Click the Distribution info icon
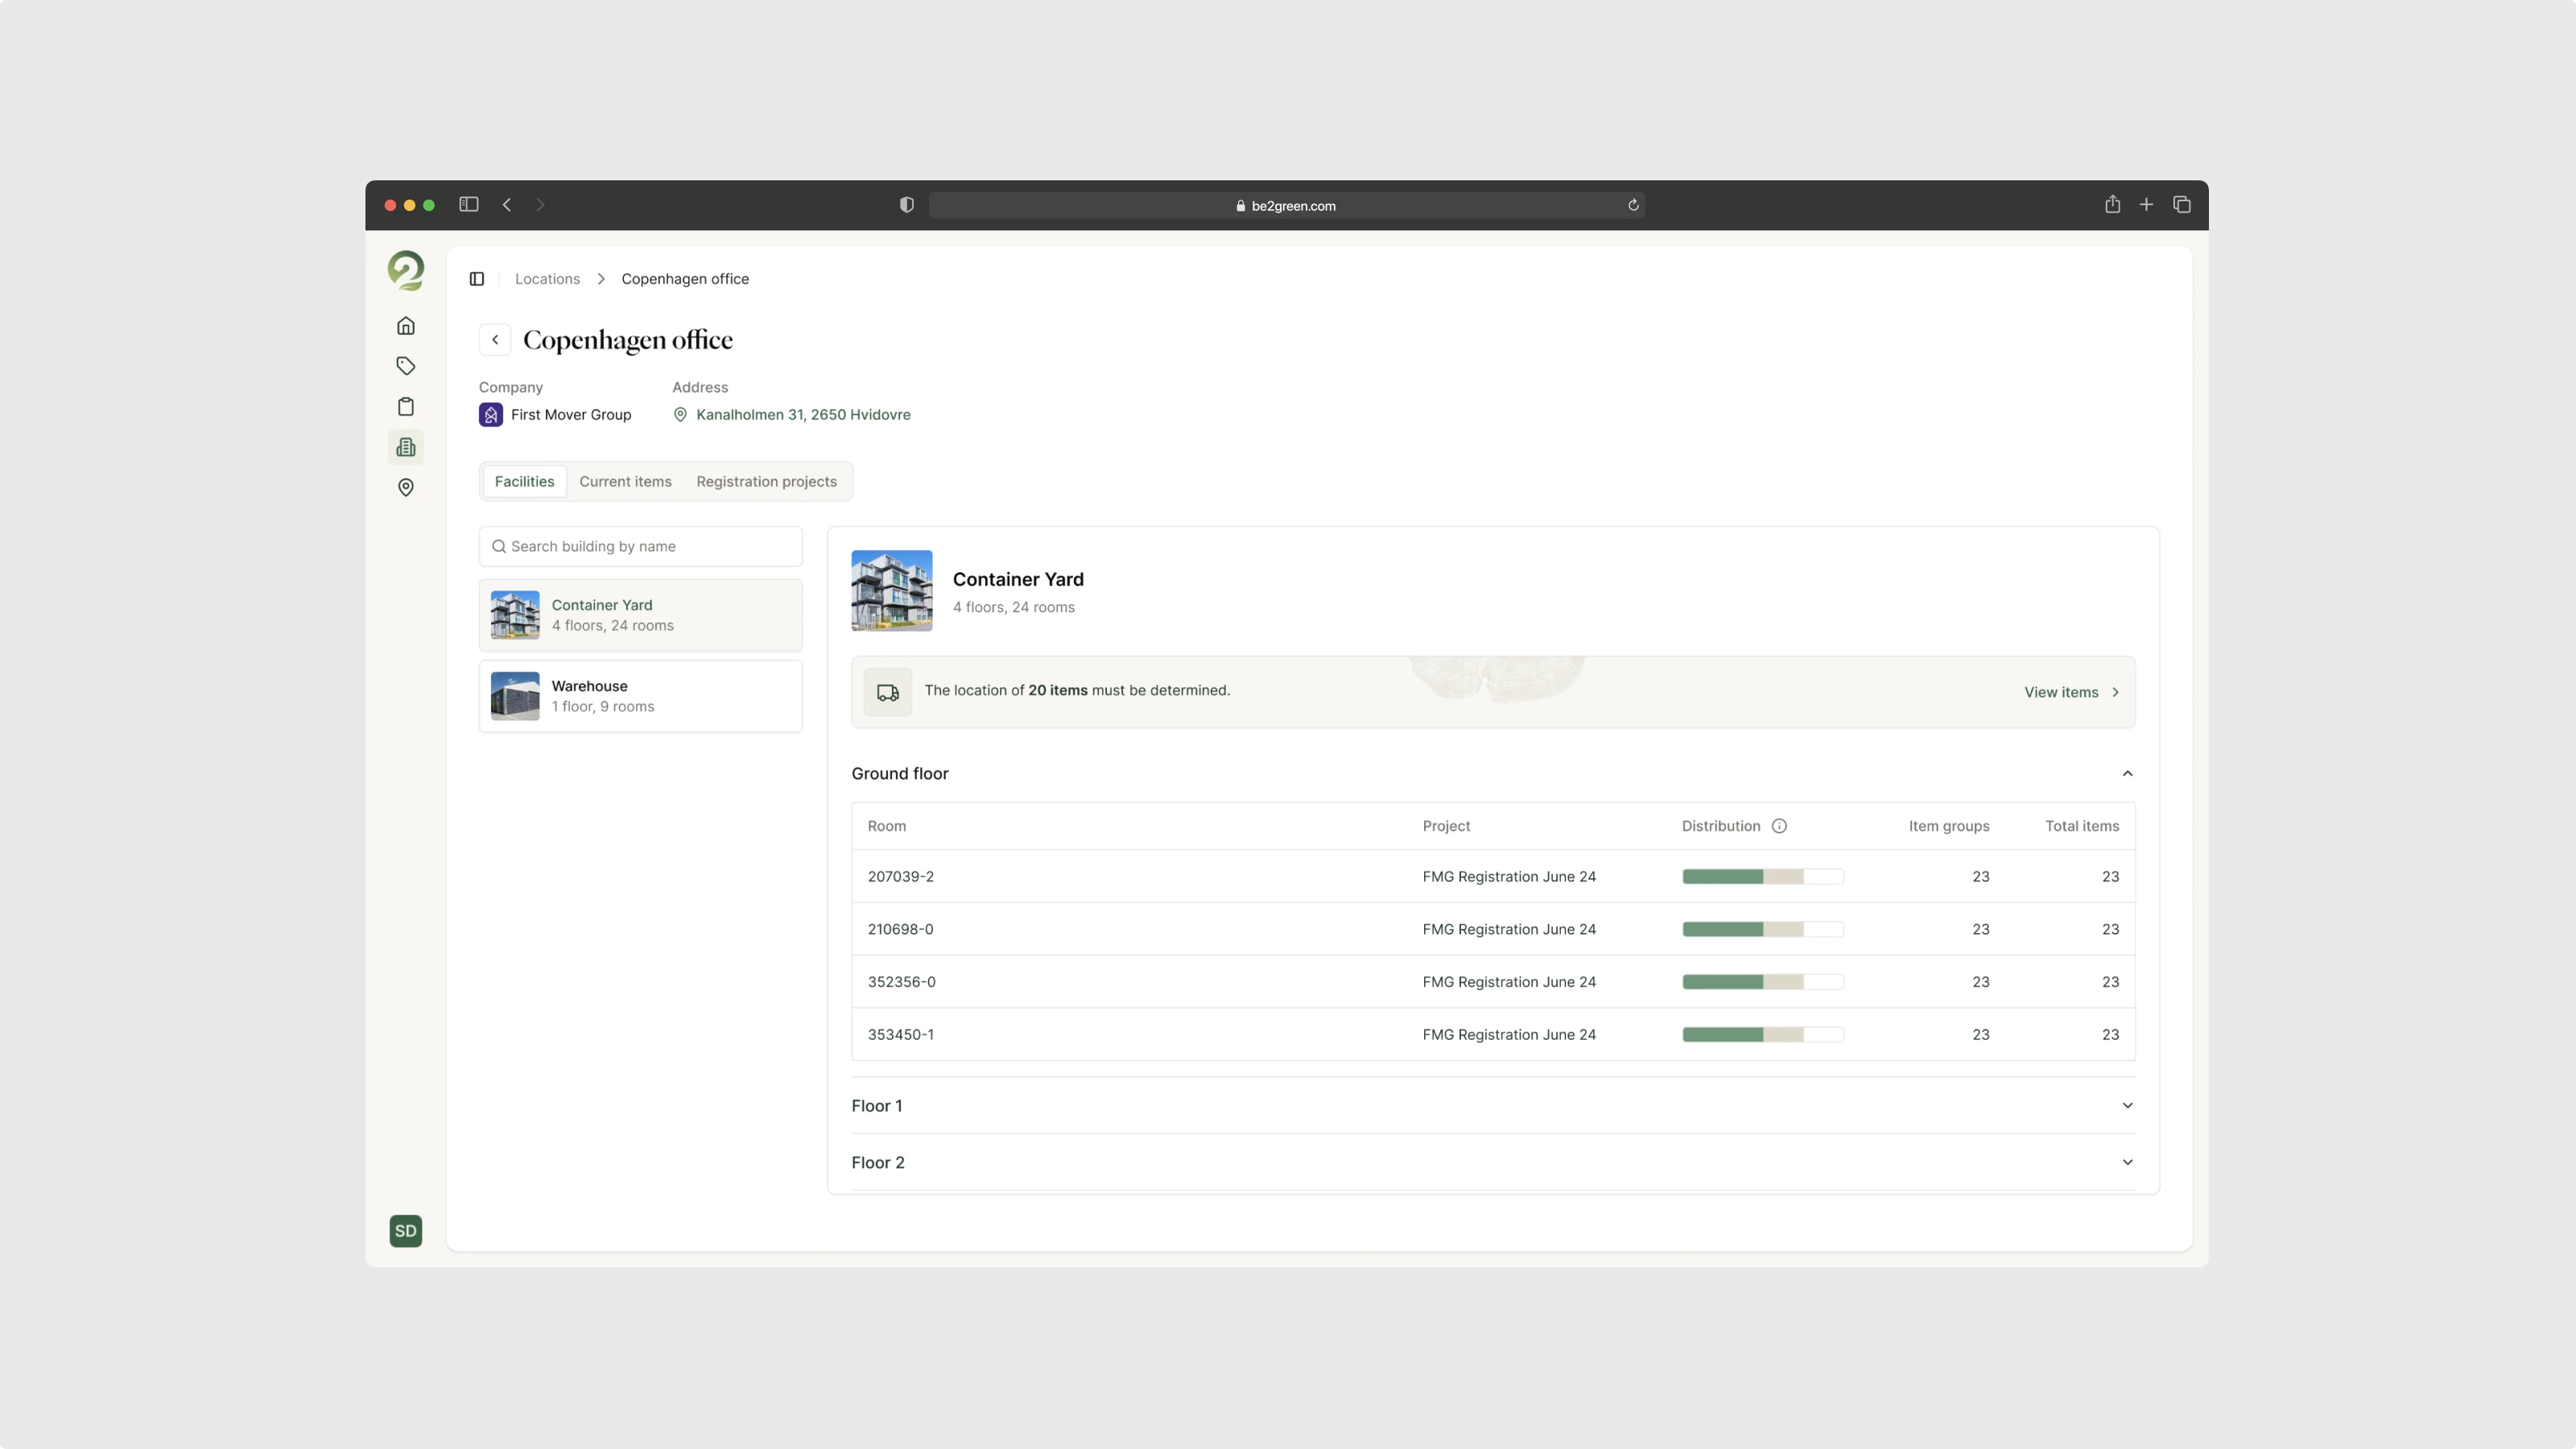Image resolution: width=2576 pixels, height=1449 pixels. (x=1779, y=826)
